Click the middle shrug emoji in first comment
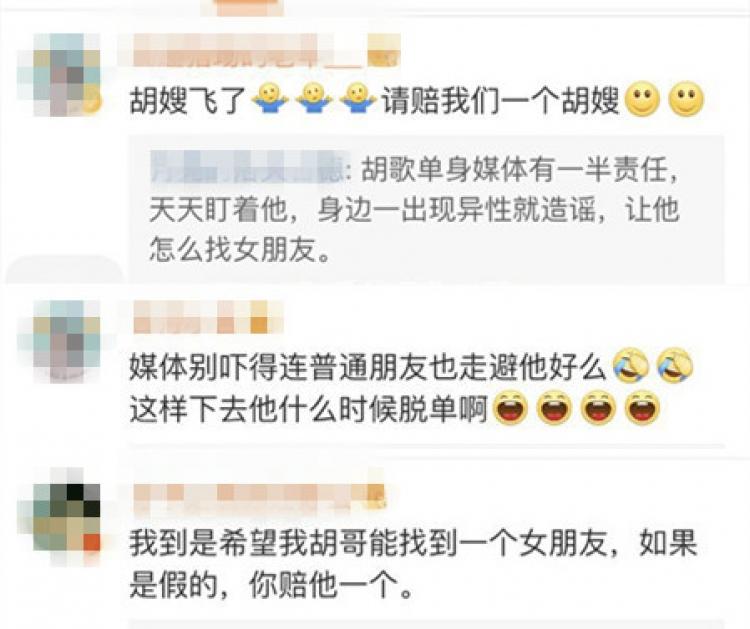Viewport: 750px width, 629px height. [314, 99]
